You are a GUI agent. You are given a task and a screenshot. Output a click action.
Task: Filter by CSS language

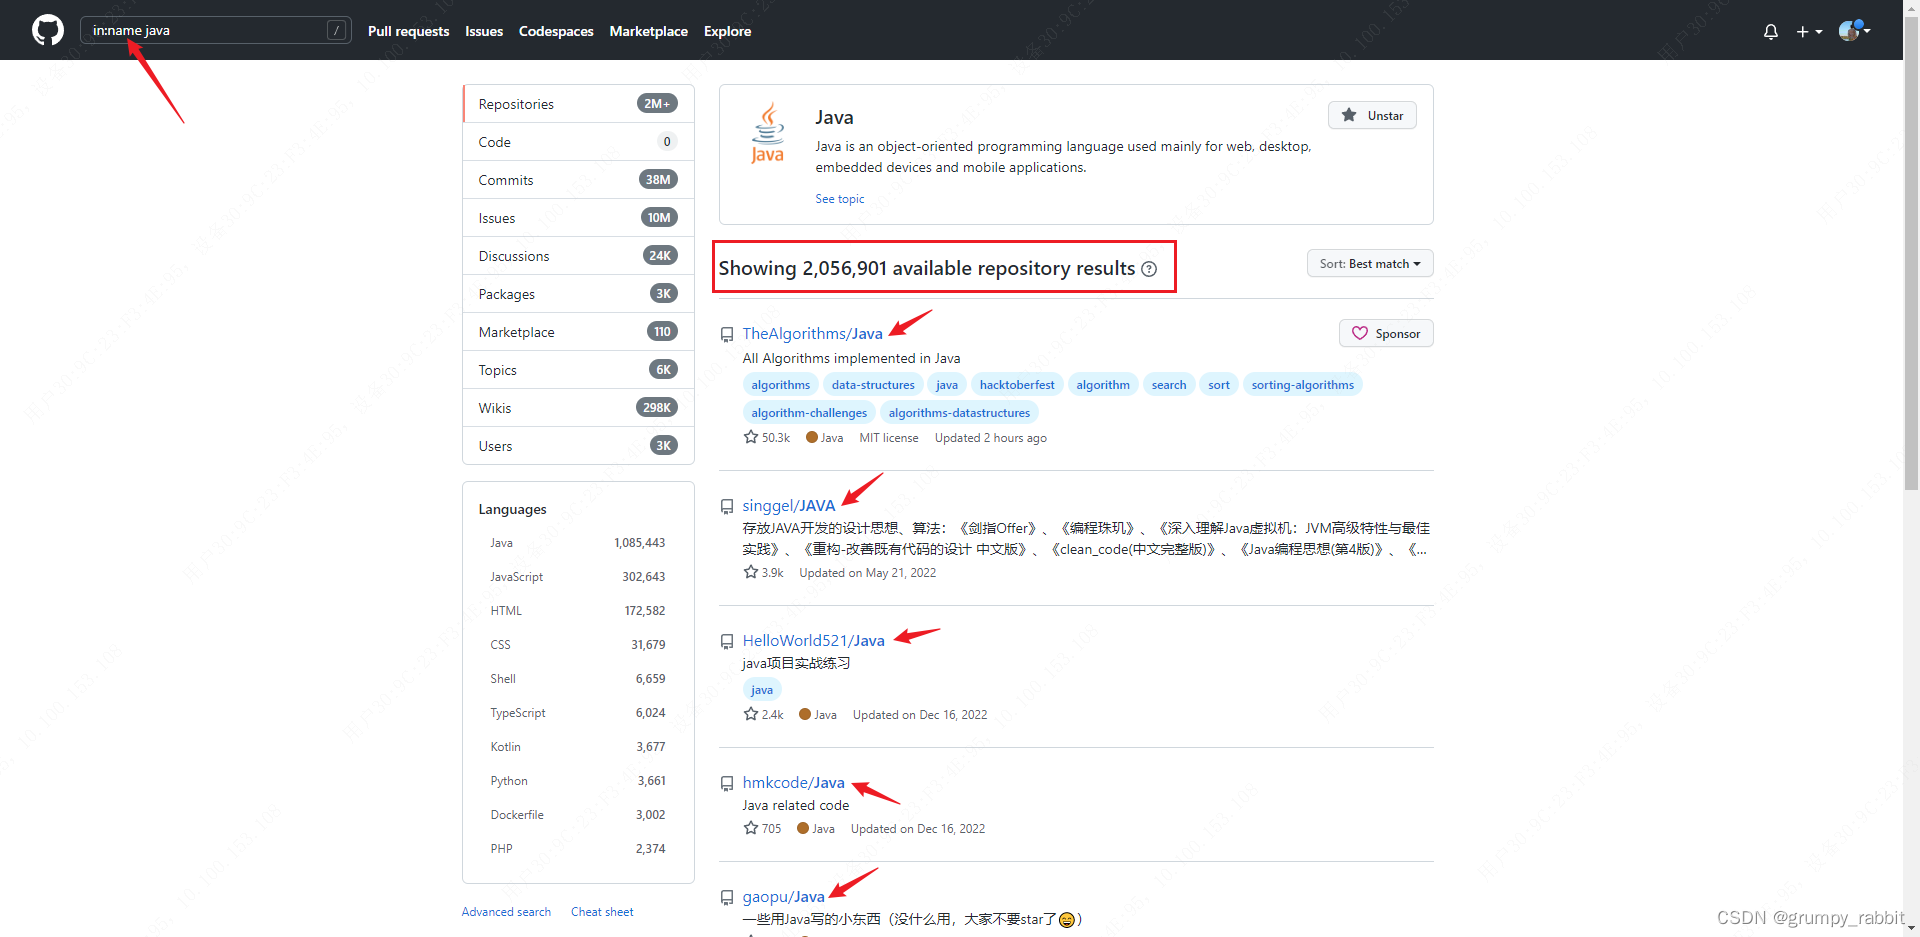pyautogui.click(x=578, y=645)
